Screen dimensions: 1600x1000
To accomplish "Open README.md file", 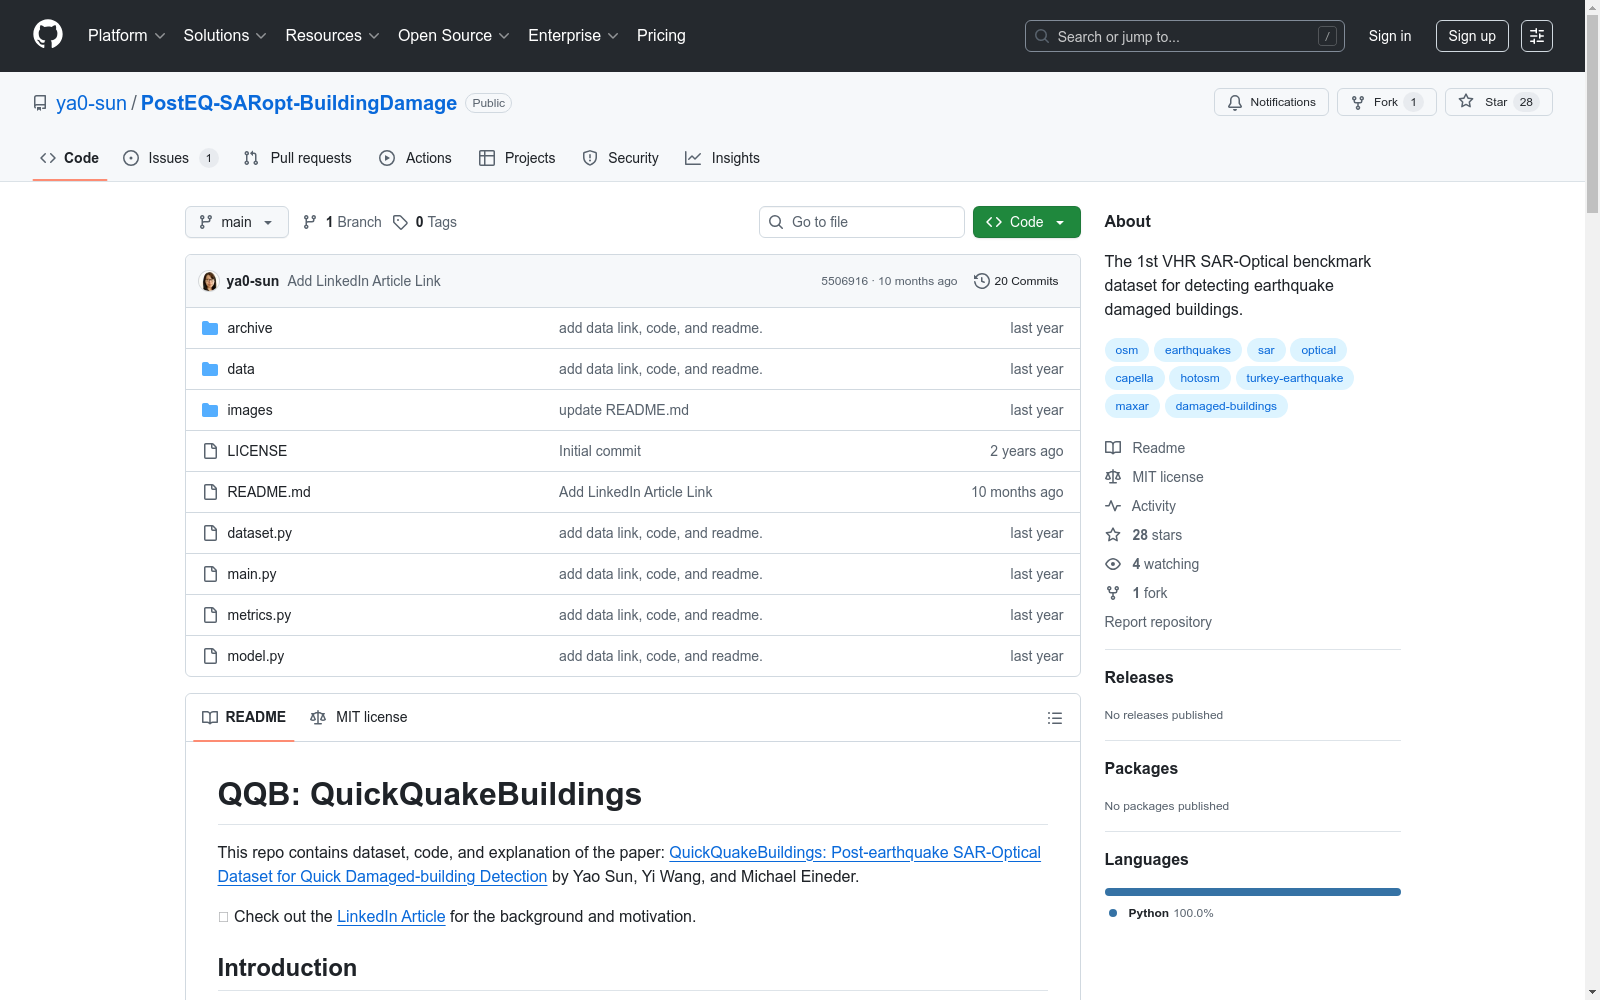I will (x=269, y=492).
